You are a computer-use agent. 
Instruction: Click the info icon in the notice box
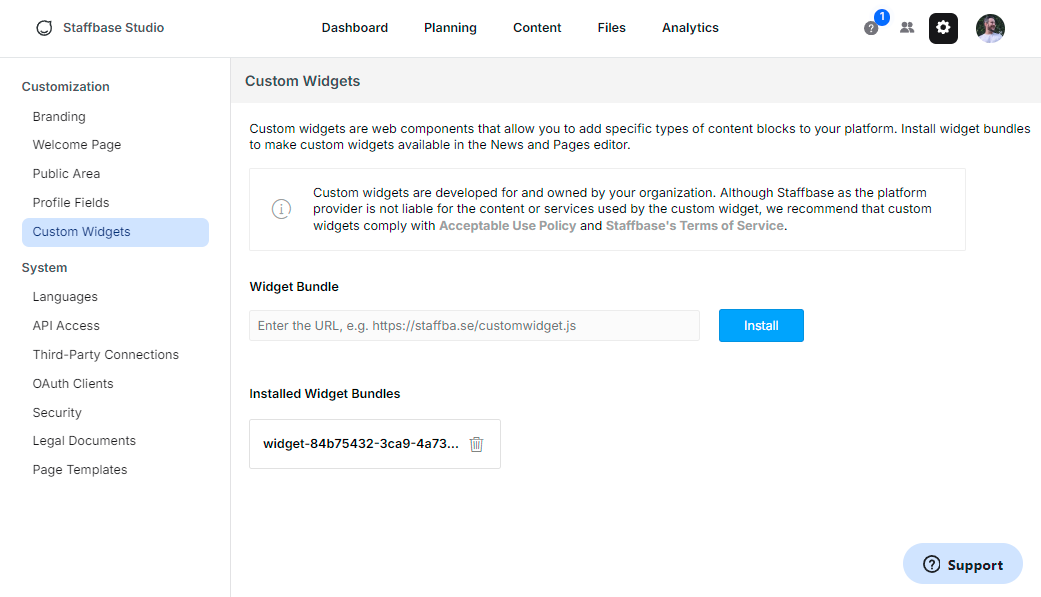(x=281, y=209)
